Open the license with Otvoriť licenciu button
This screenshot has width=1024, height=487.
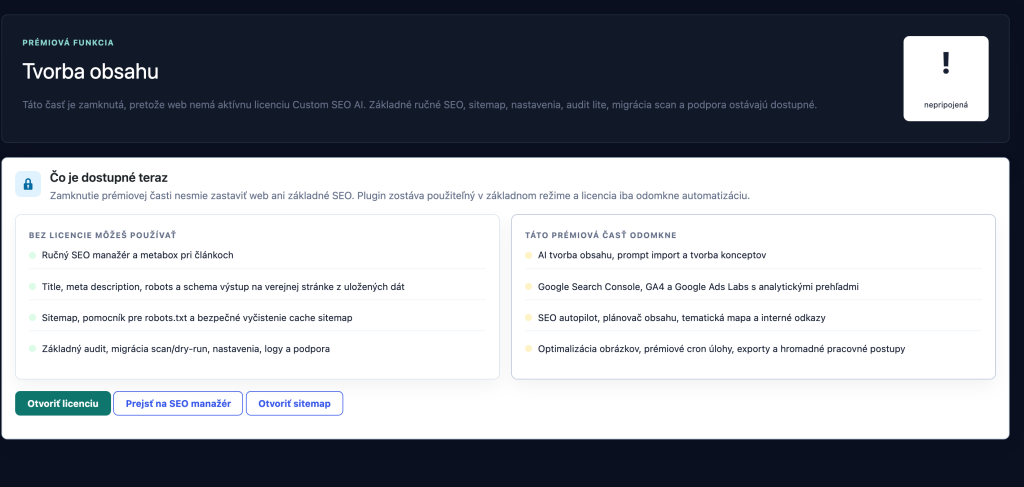pyautogui.click(x=63, y=403)
